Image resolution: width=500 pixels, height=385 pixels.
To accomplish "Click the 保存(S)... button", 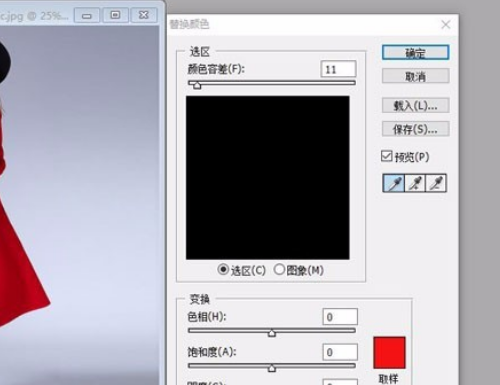I will point(415,129).
